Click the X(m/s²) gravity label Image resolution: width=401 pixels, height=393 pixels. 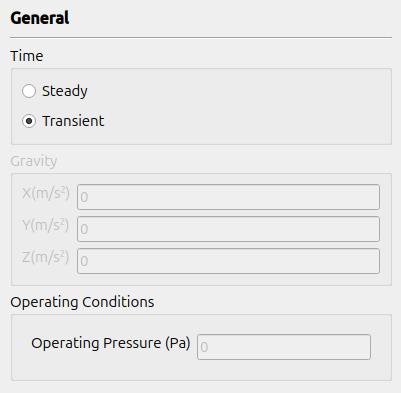46,193
